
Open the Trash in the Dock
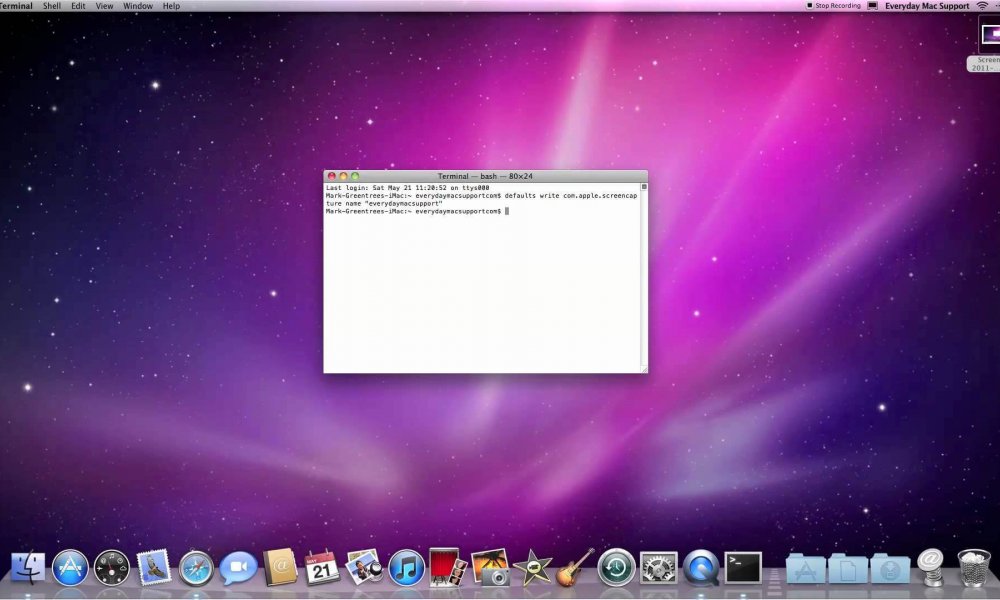click(973, 568)
